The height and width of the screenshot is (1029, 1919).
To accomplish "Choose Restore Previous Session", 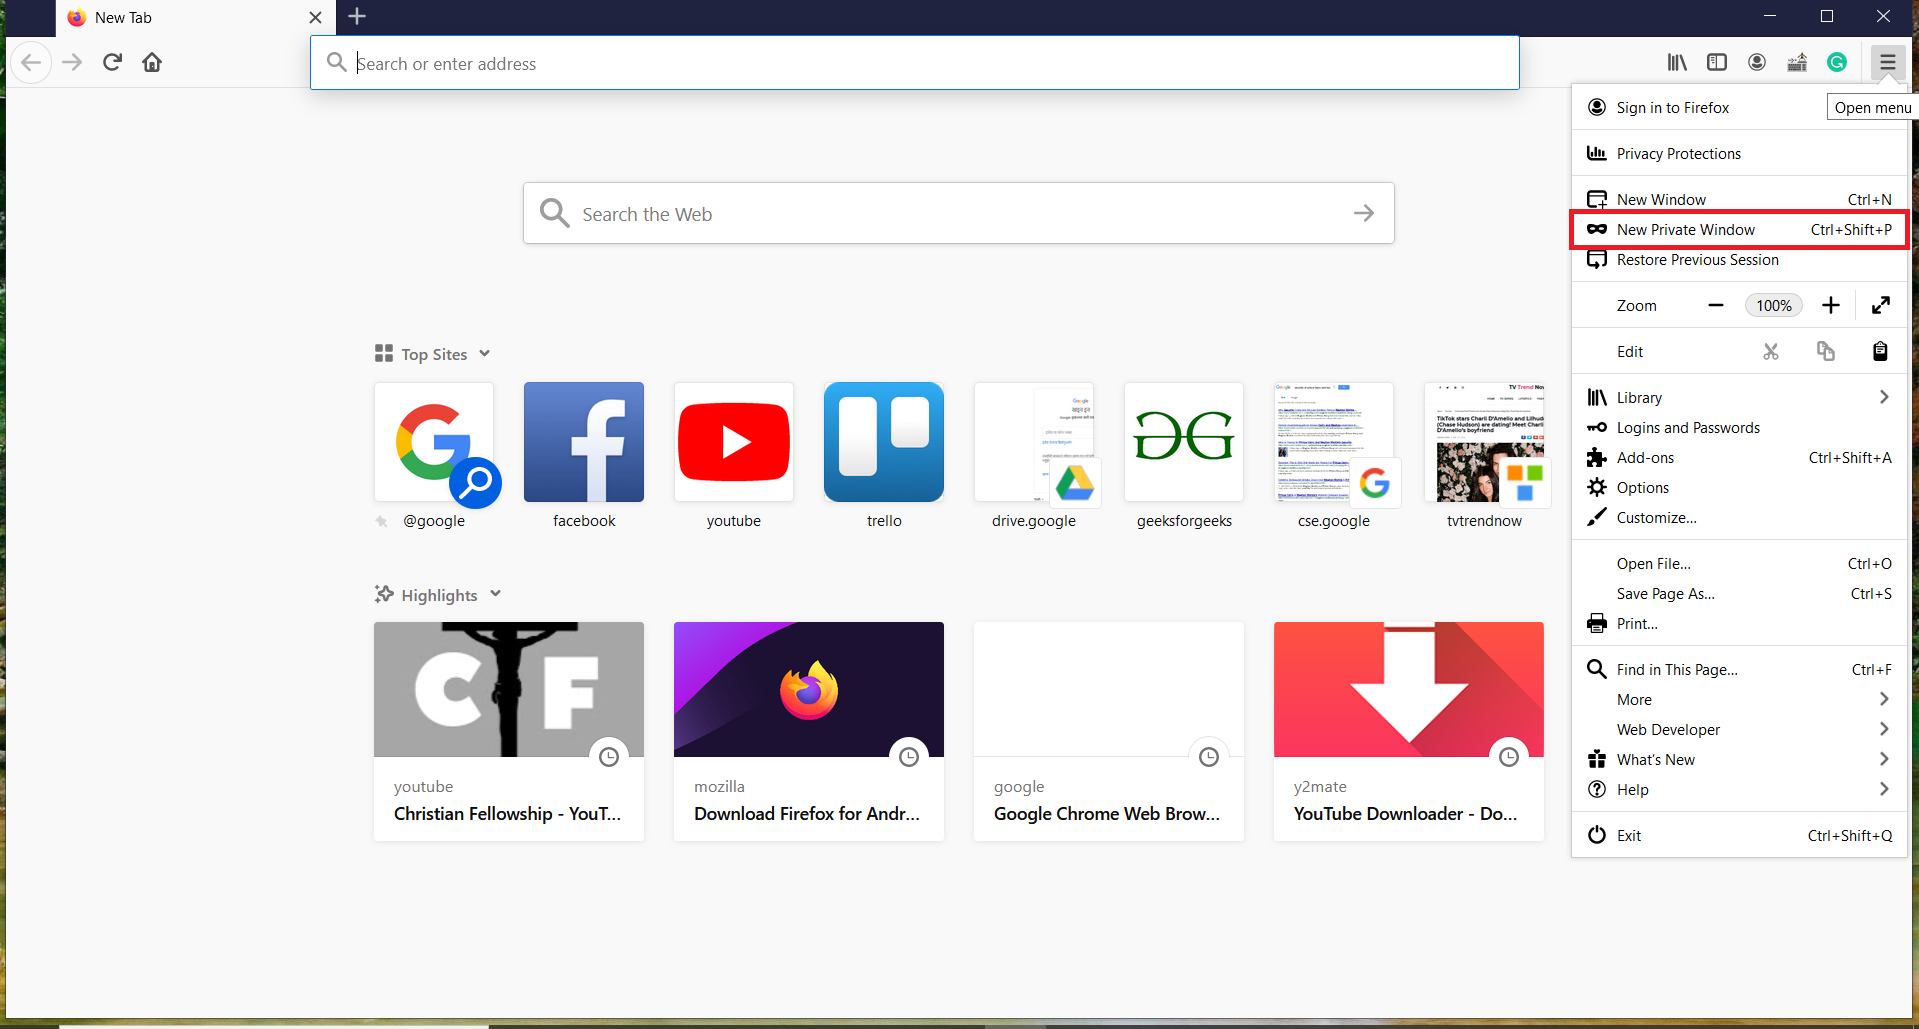I will coord(1739,259).
